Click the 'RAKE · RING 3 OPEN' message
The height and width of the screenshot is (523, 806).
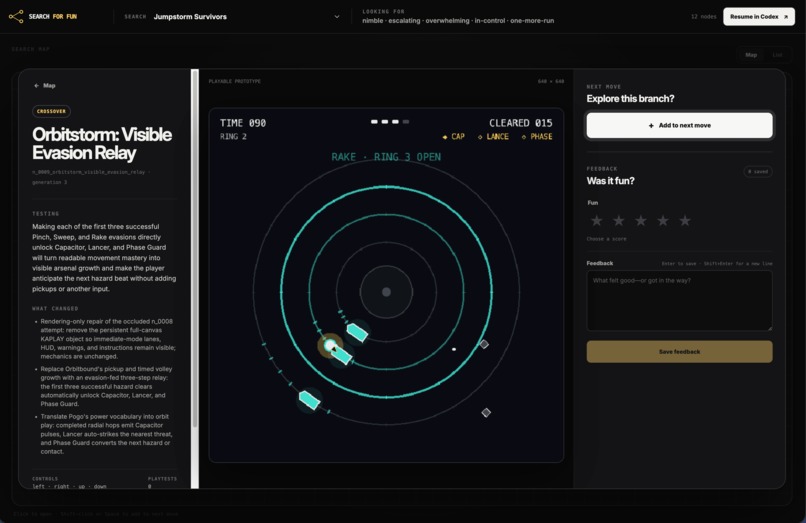pyautogui.click(x=386, y=157)
